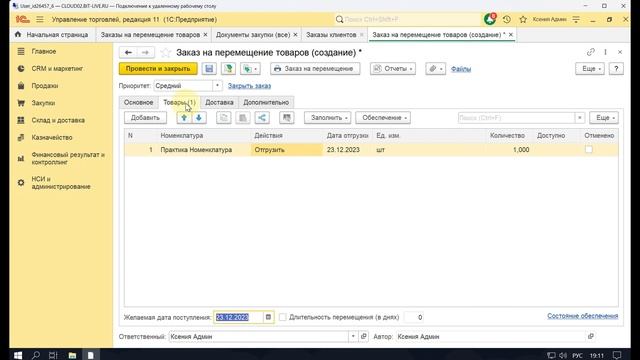
Task: Open the Документы закупки (все) tab
Action: [x=253, y=35]
